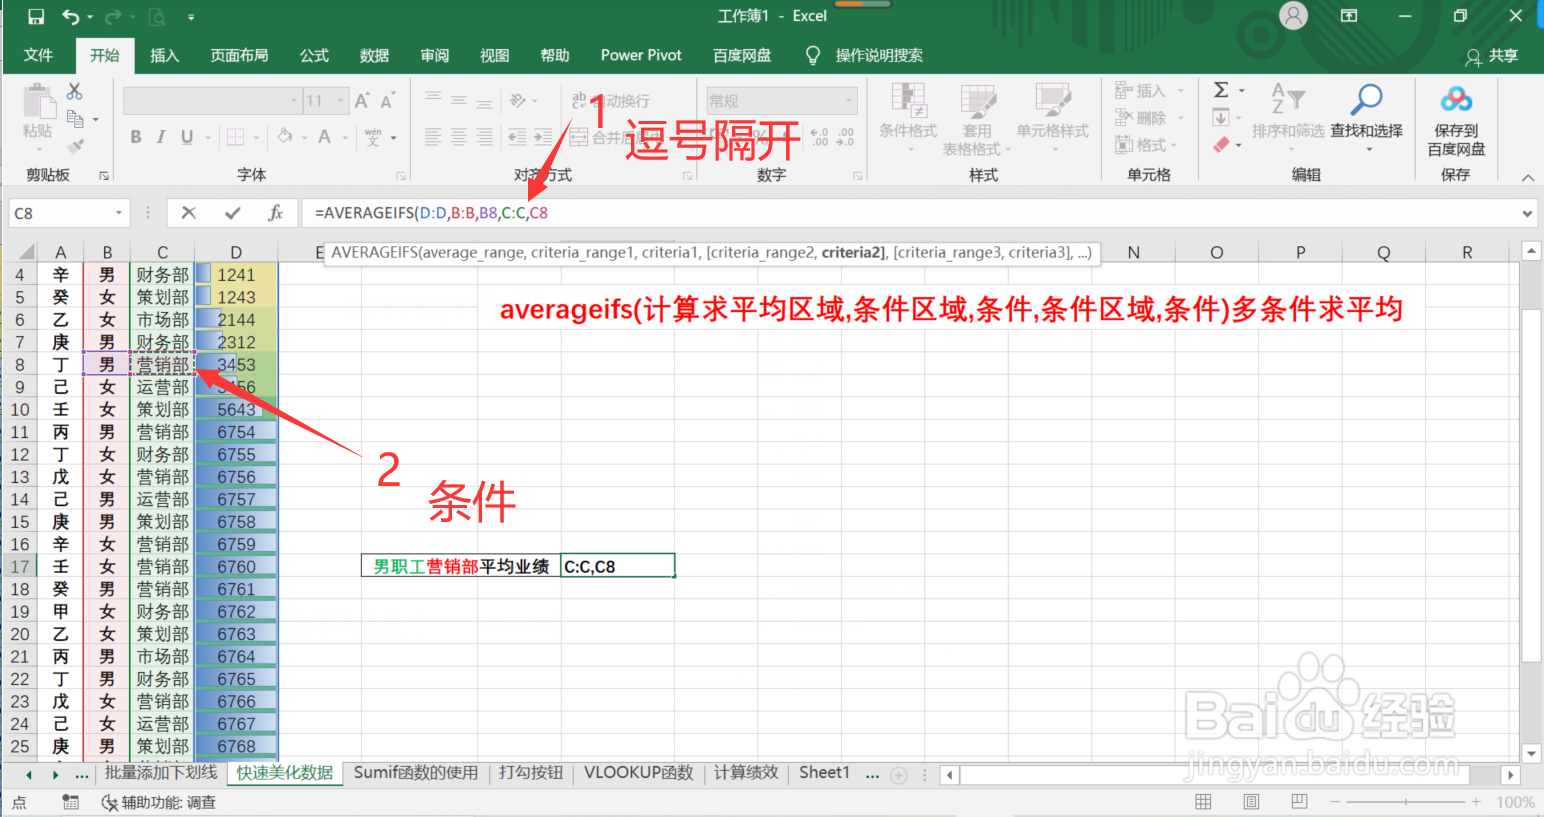The height and width of the screenshot is (817, 1544).
Task: Open the Name Box dropdown arrow
Action: [119, 213]
